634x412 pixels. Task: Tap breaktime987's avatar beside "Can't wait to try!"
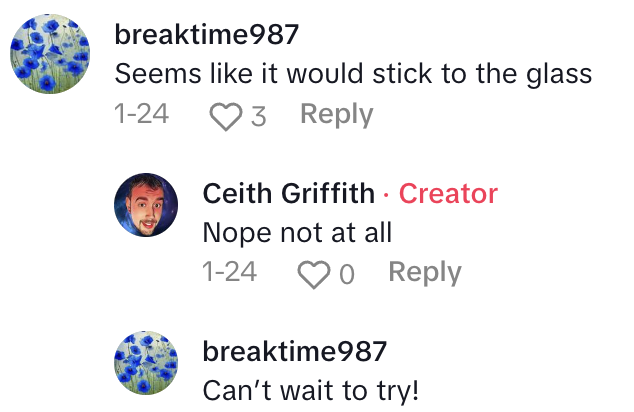pos(146,363)
